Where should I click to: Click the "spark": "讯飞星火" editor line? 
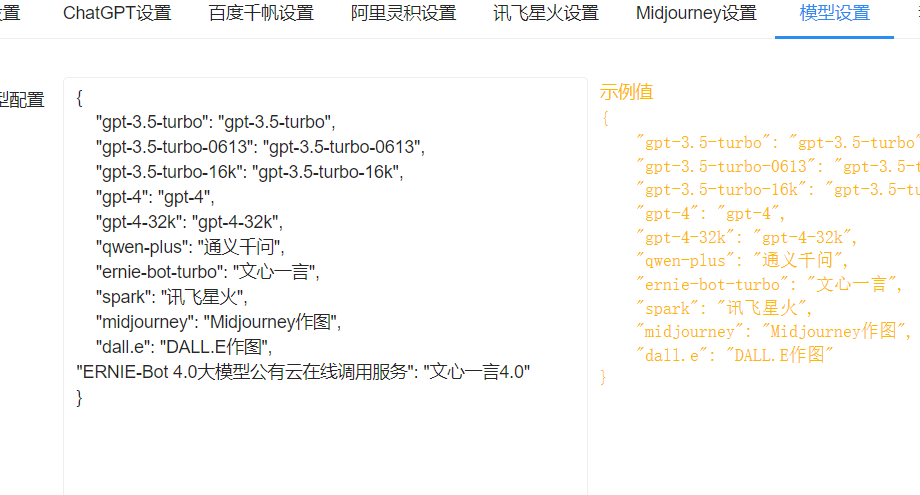(x=172, y=297)
